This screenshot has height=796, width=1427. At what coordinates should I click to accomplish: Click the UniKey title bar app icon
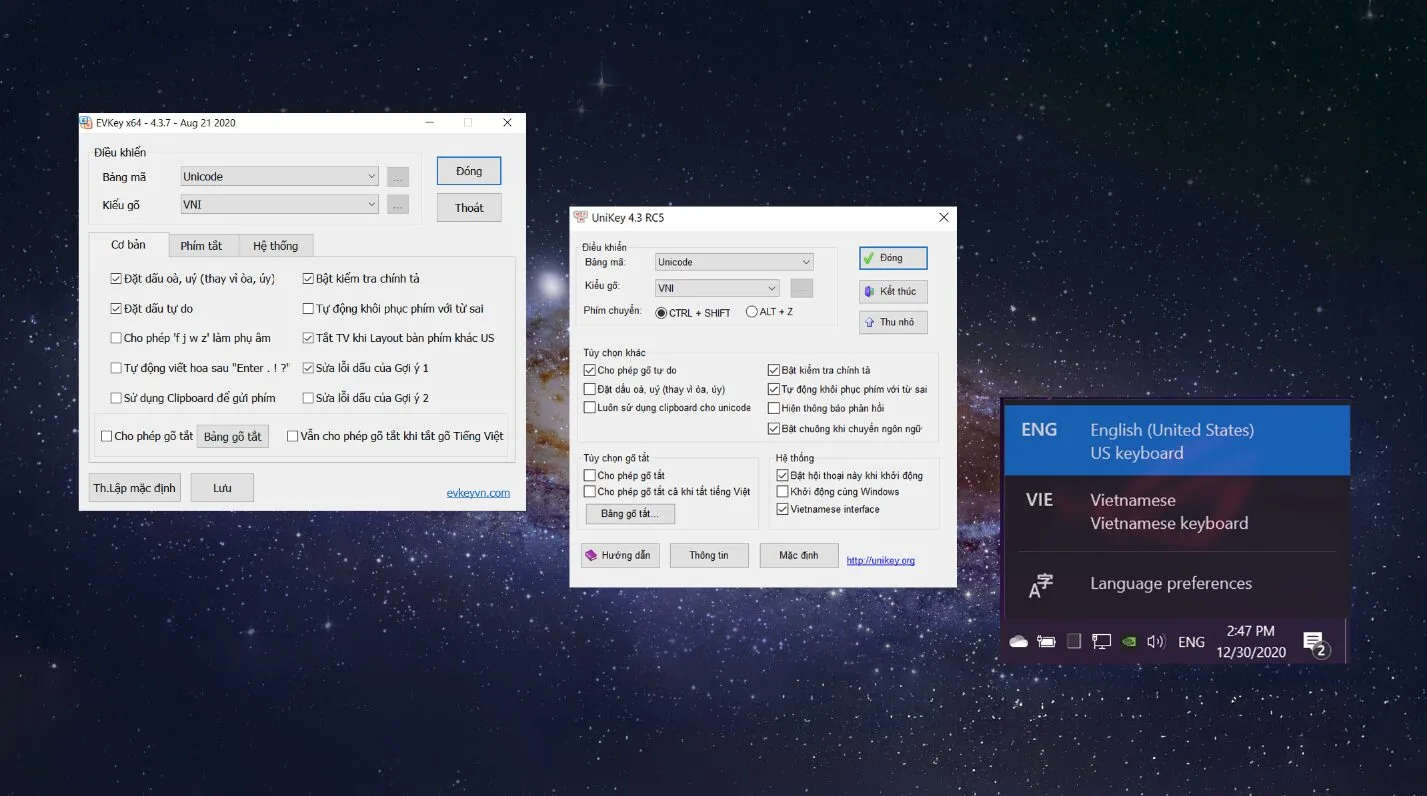pyautogui.click(x=580, y=217)
